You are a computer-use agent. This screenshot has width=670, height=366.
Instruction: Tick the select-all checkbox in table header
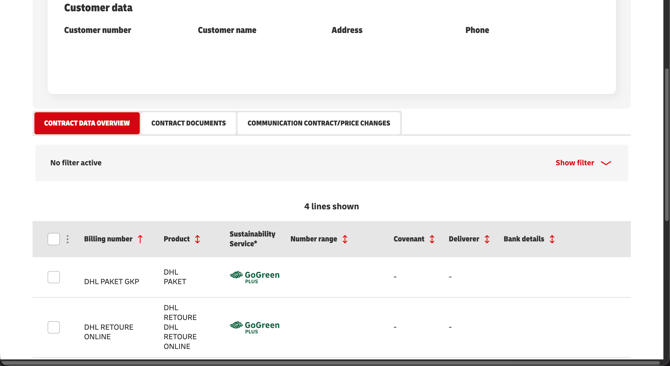tap(53, 239)
